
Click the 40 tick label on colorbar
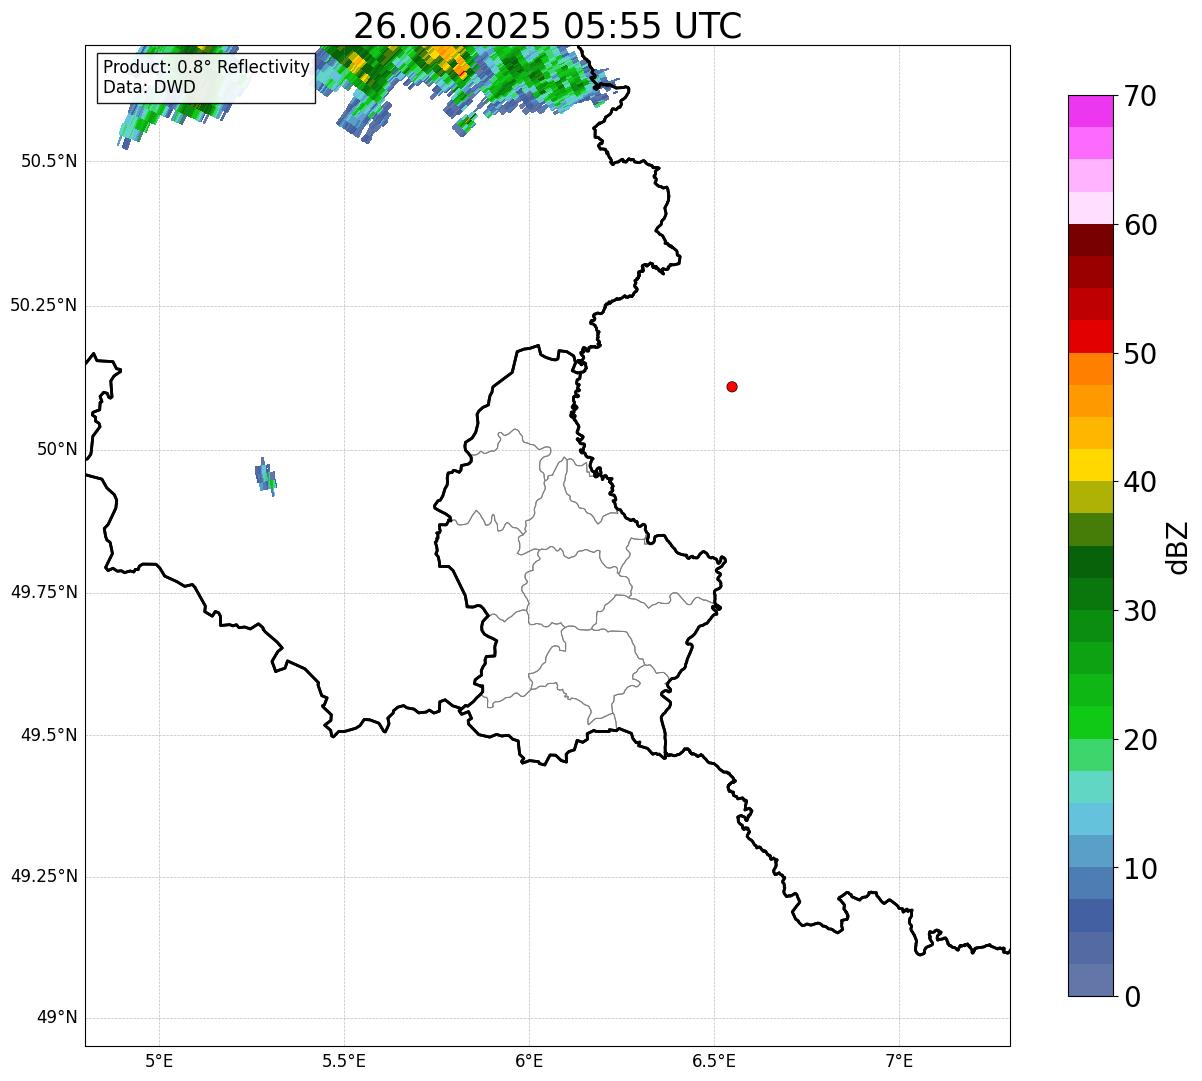click(x=1139, y=482)
